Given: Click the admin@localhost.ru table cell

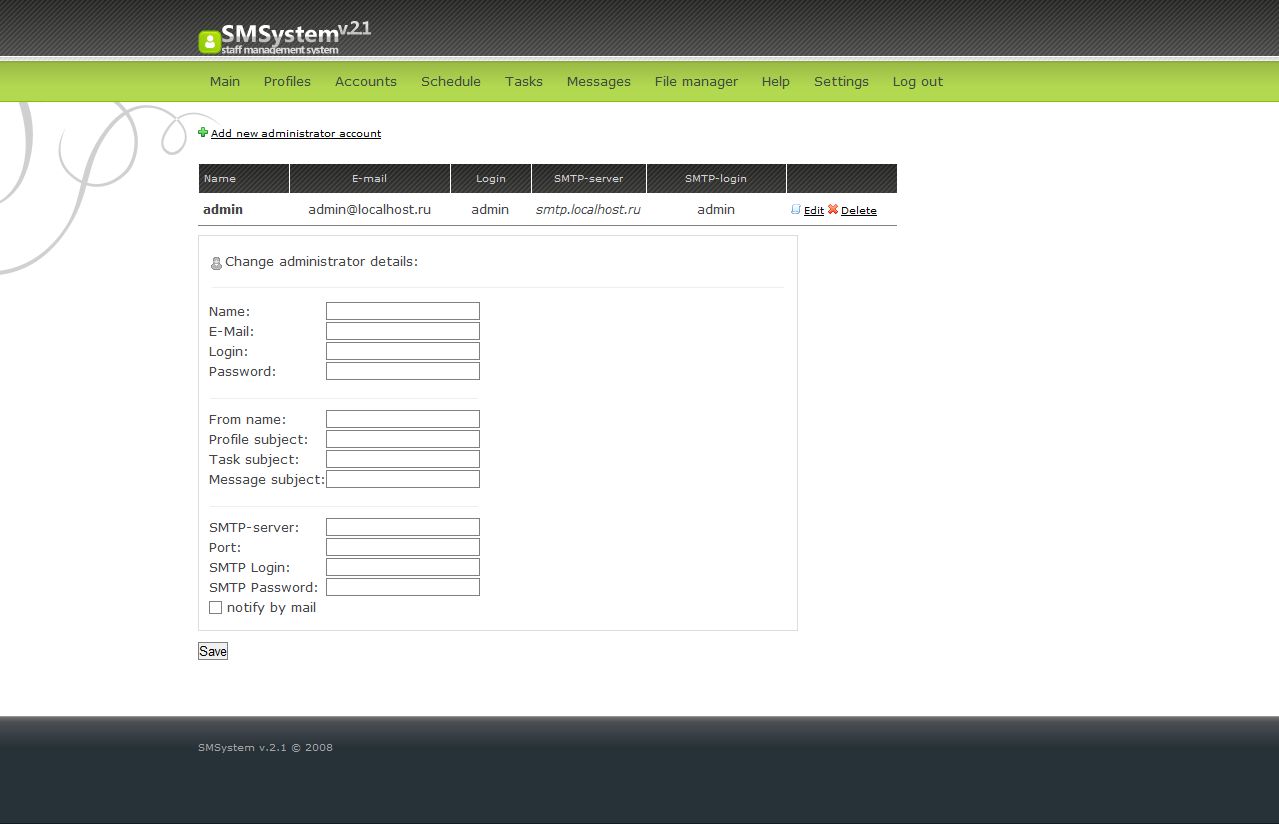Looking at the screenshot, I should pyautogui.click(x=370, y=210).
